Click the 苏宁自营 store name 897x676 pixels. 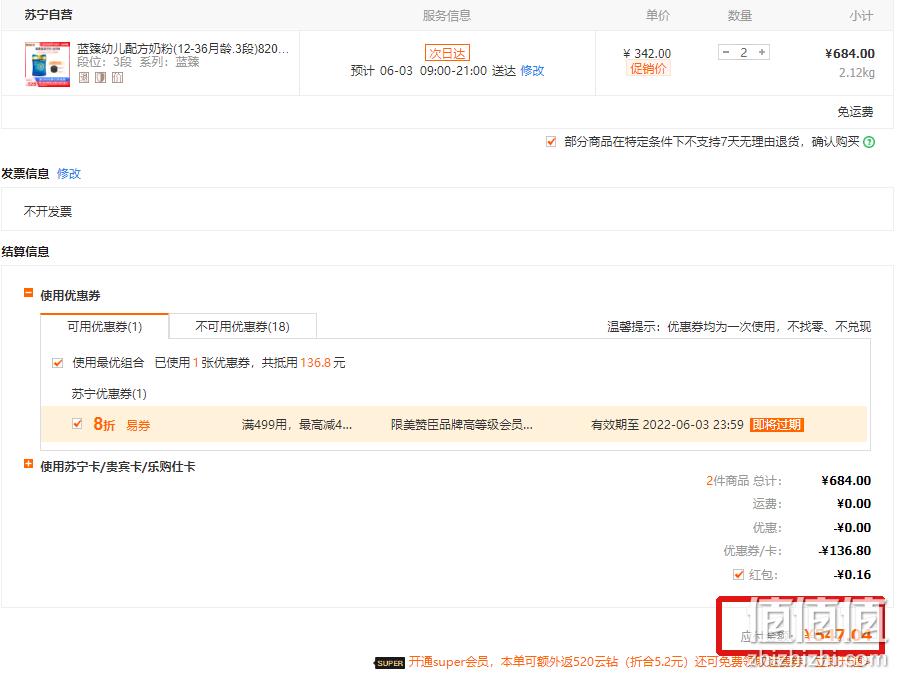(49, 15)
